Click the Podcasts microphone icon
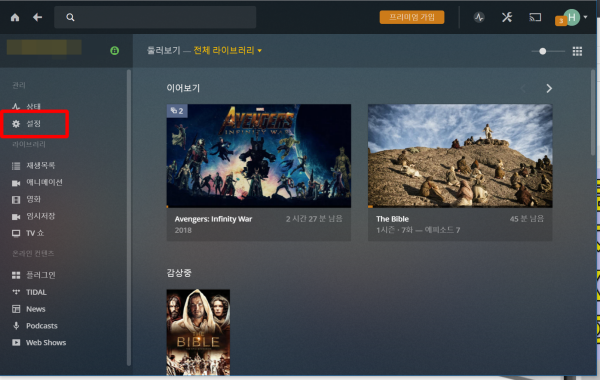Screen dimensions: 600x380 tap(16, 326)
